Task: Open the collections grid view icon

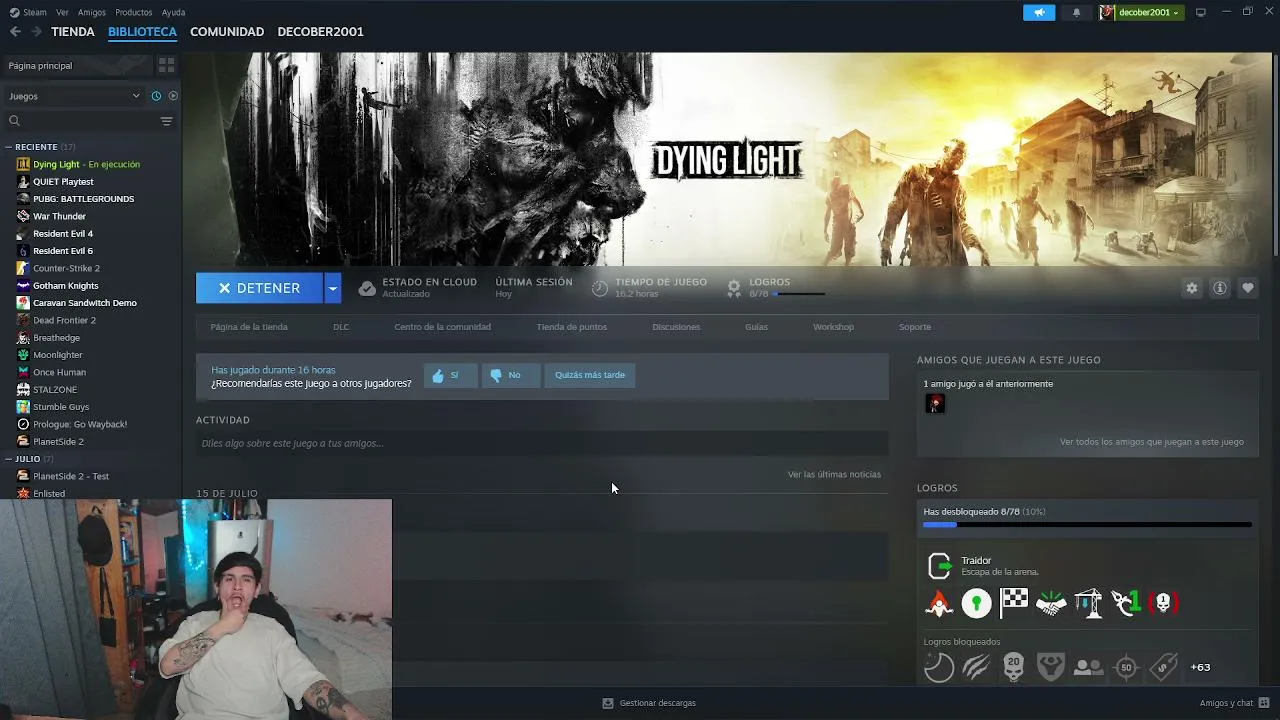Action: 166,65
